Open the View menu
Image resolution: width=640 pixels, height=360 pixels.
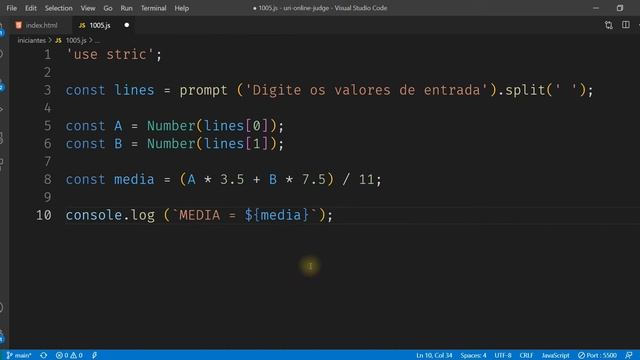[x=88, y=8]
